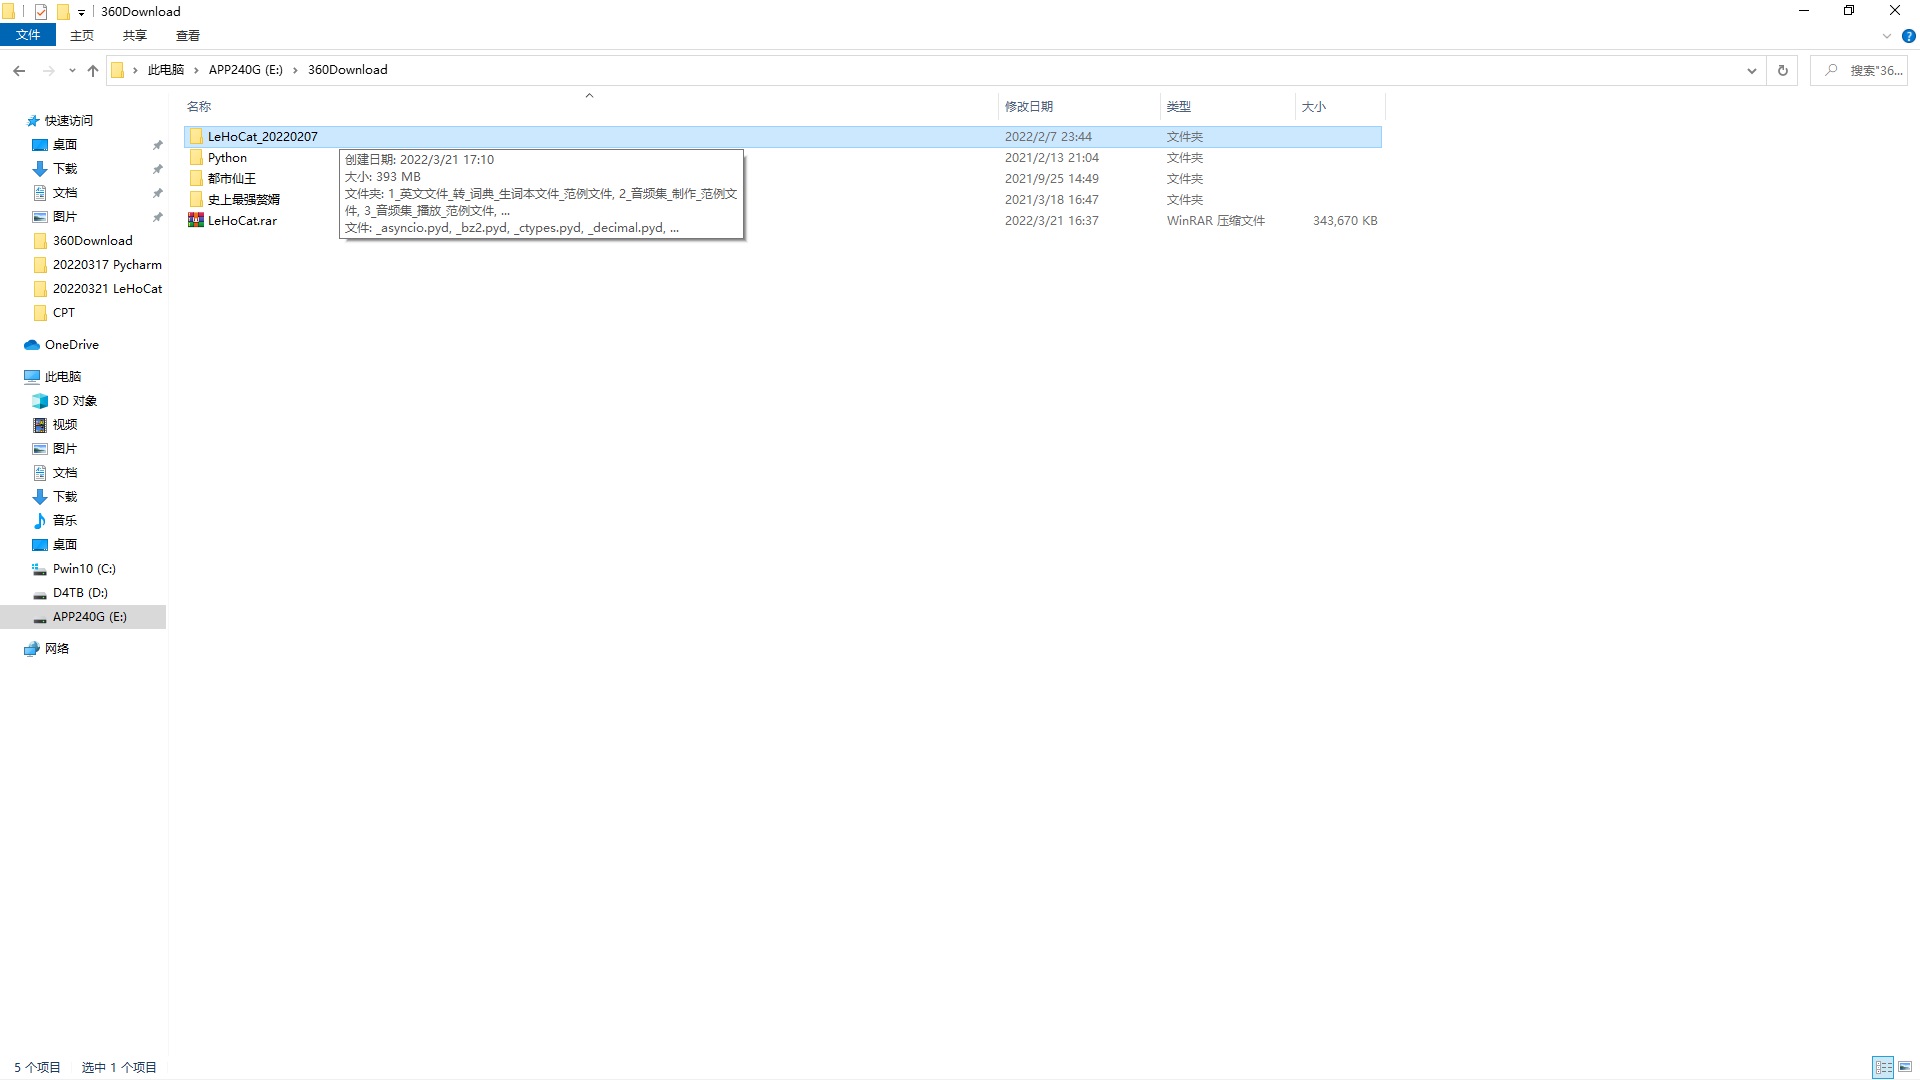Open the 查看 ribbon tab
This screenshot has width=1920, height=1080.
pos(187,35)
